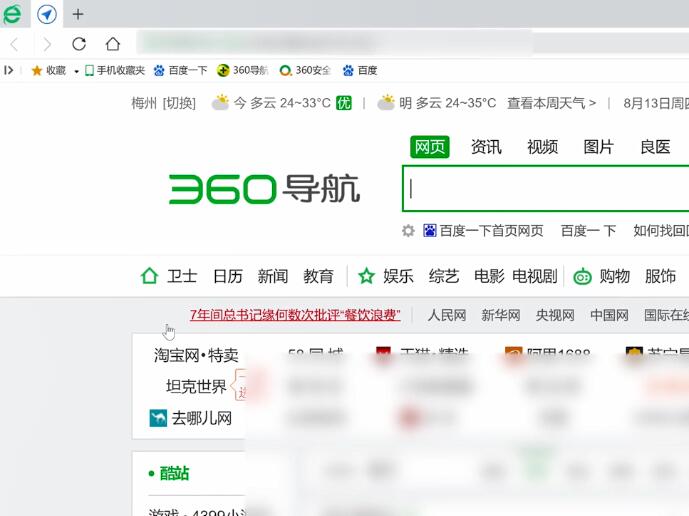Click the 360 browser logo icon

tap(12, 14)
